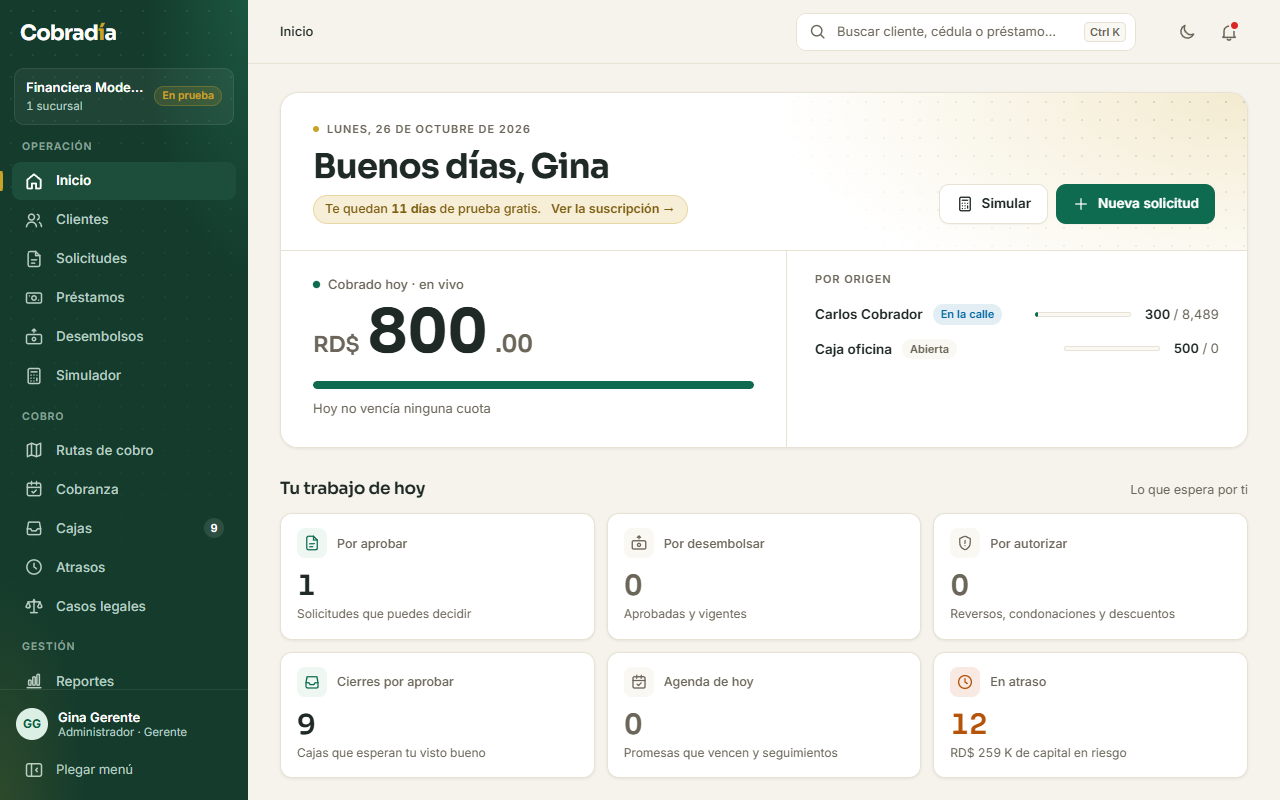Screen dimensions: 1280x800
Task: Click the Reportes chart icon
Action: click(34, 682)
